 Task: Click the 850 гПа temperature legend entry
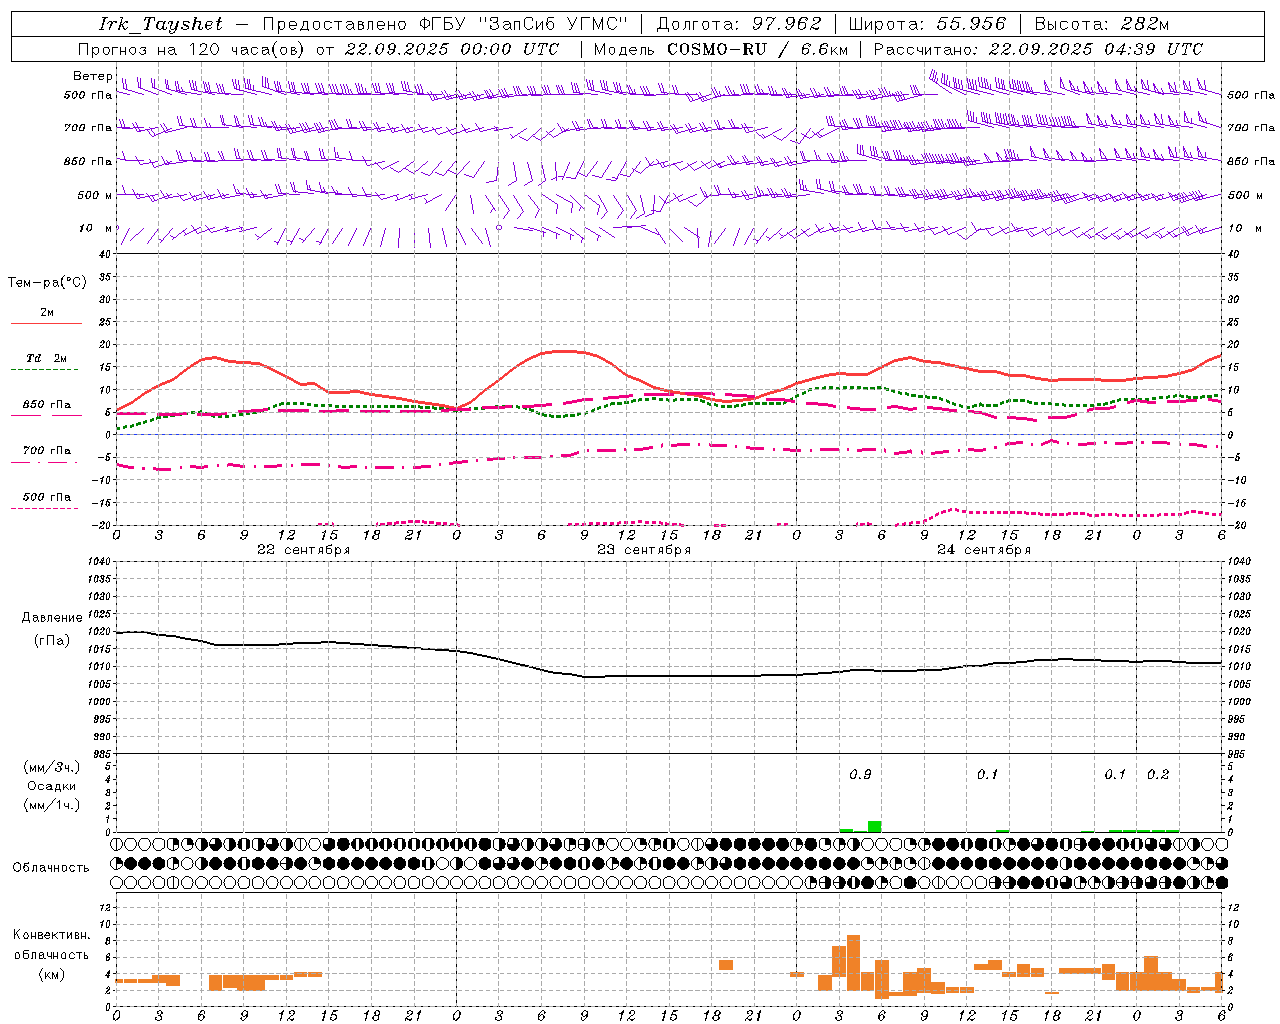(46, 404)
